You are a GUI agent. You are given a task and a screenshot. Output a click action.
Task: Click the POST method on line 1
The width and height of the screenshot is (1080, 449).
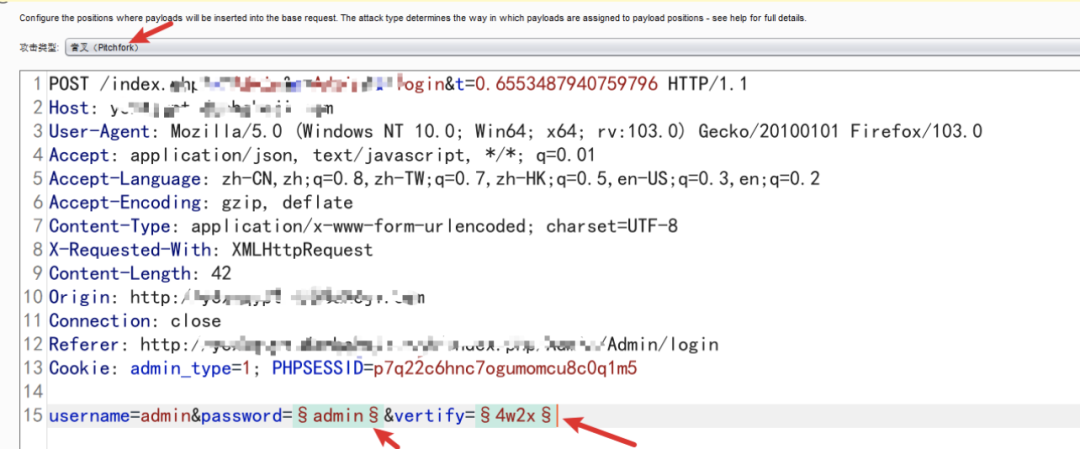(x=69, y=85)
